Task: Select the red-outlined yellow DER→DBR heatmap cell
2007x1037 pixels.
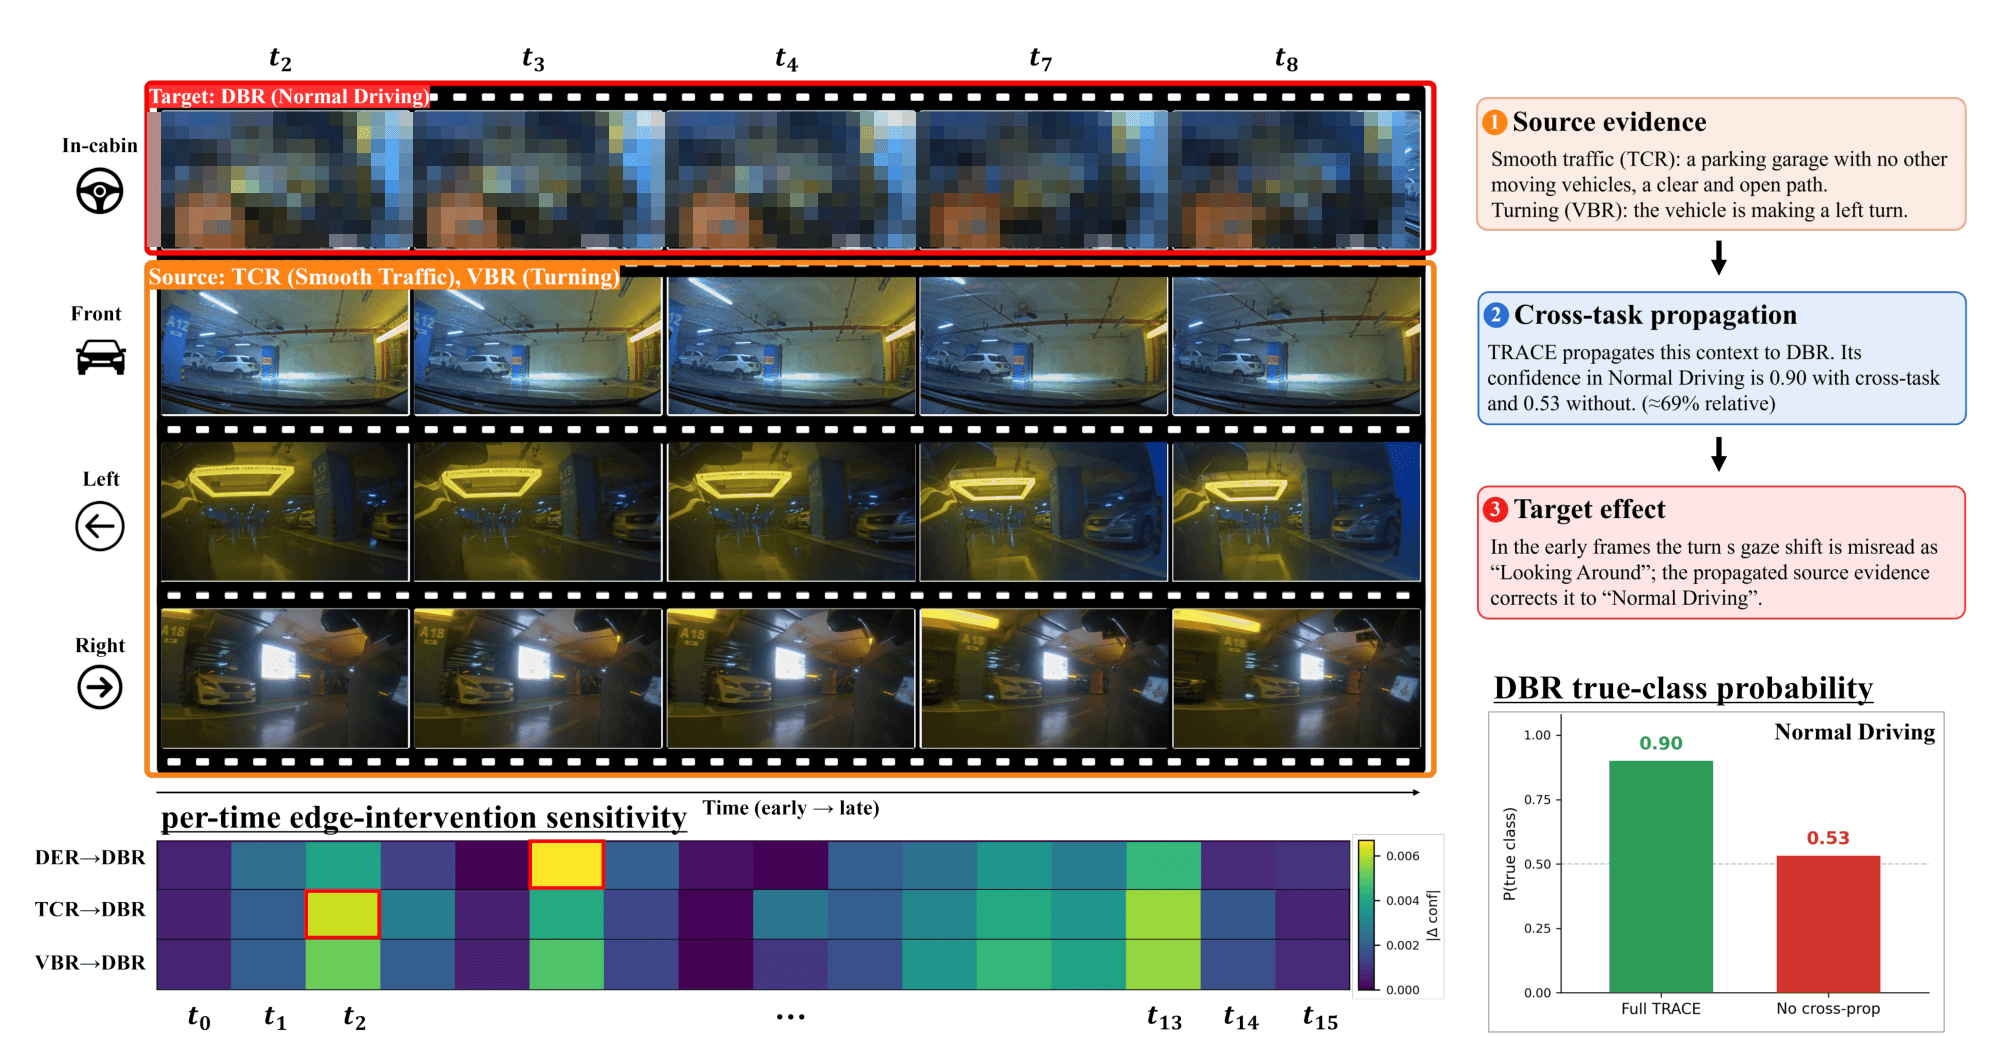Action: (x=566, y=864)
